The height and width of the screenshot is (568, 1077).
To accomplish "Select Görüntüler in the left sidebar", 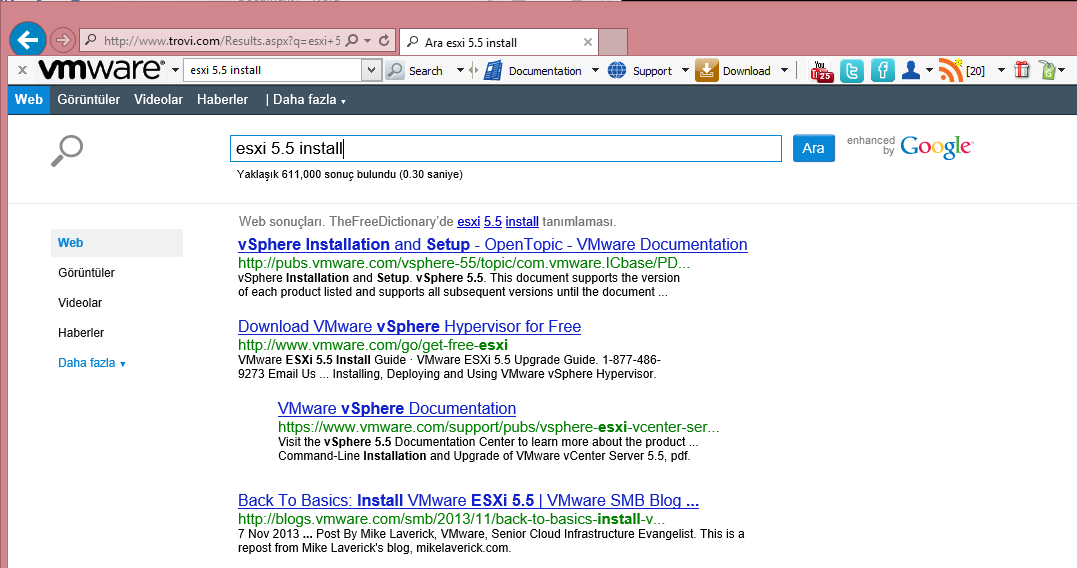I will click(87, 273).
